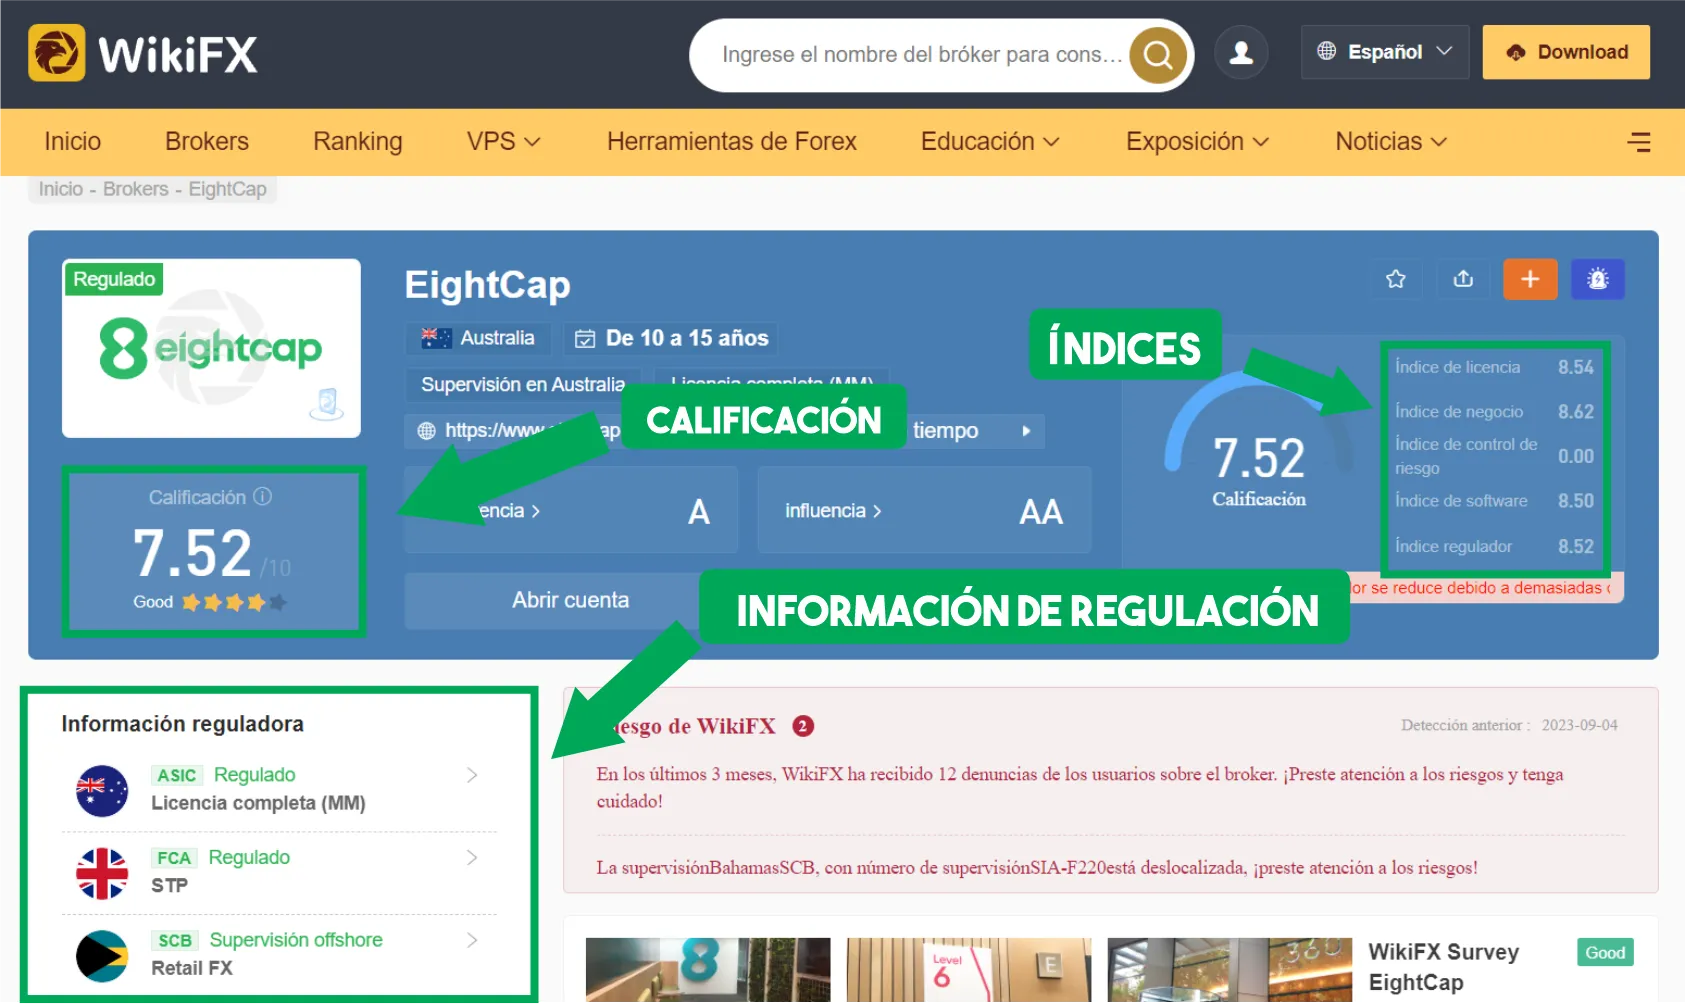Open the hamburger menu on the nav bar

coord(1639,142)
